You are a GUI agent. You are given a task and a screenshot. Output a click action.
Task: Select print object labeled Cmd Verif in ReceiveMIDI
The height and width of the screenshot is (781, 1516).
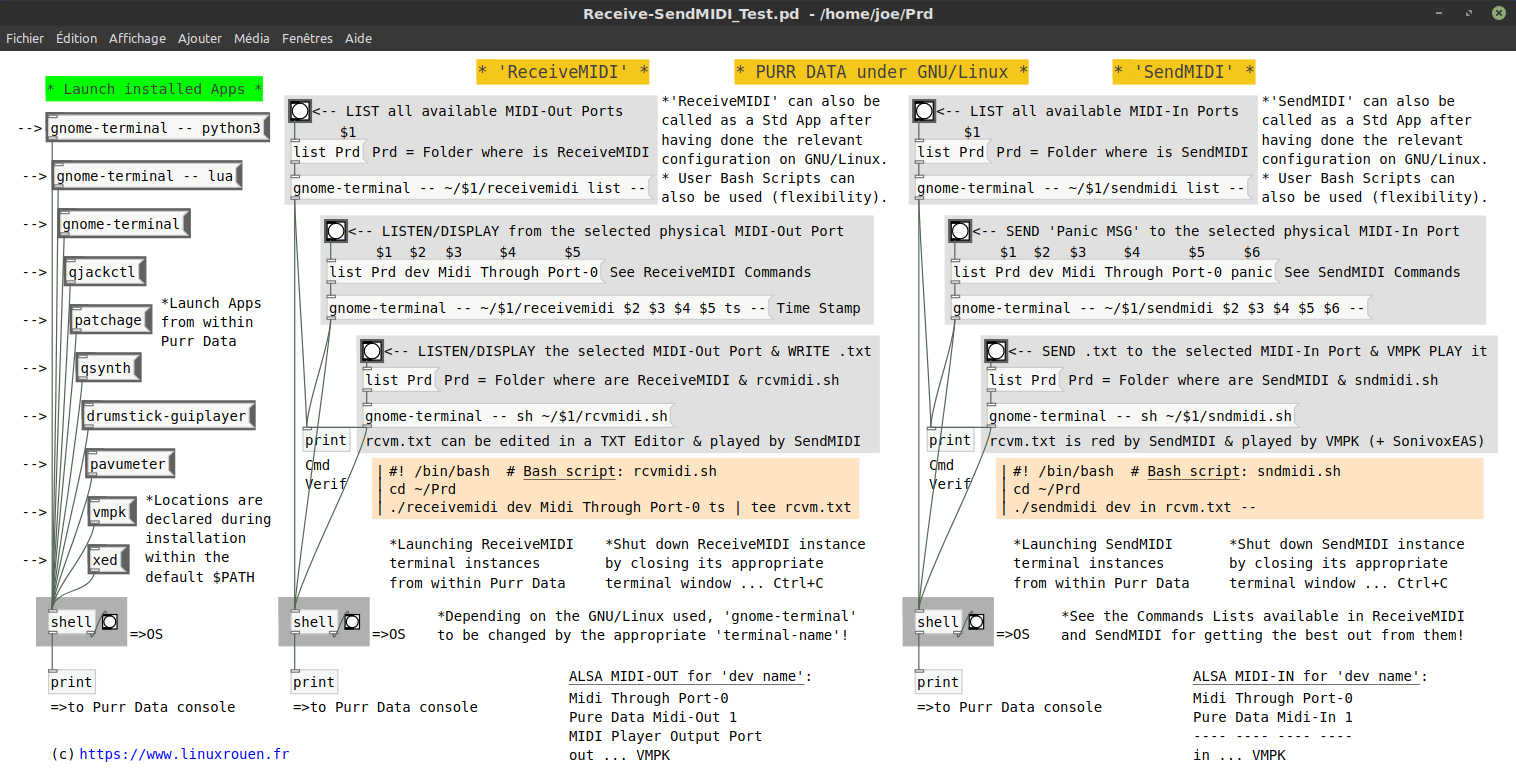point(326,440)
